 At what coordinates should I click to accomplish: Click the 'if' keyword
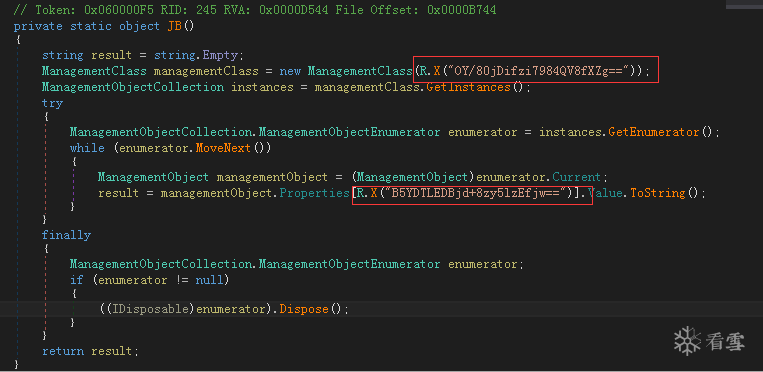point(76,280)
